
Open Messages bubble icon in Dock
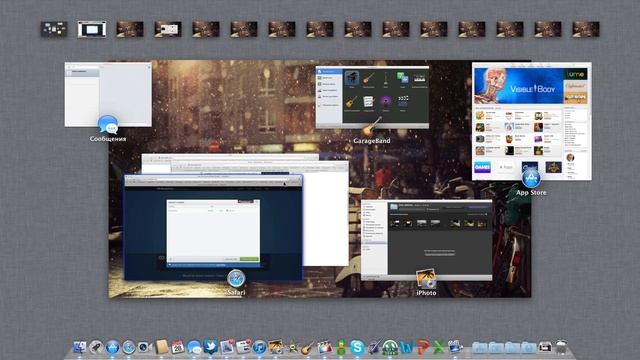click(x=194, y=347)
